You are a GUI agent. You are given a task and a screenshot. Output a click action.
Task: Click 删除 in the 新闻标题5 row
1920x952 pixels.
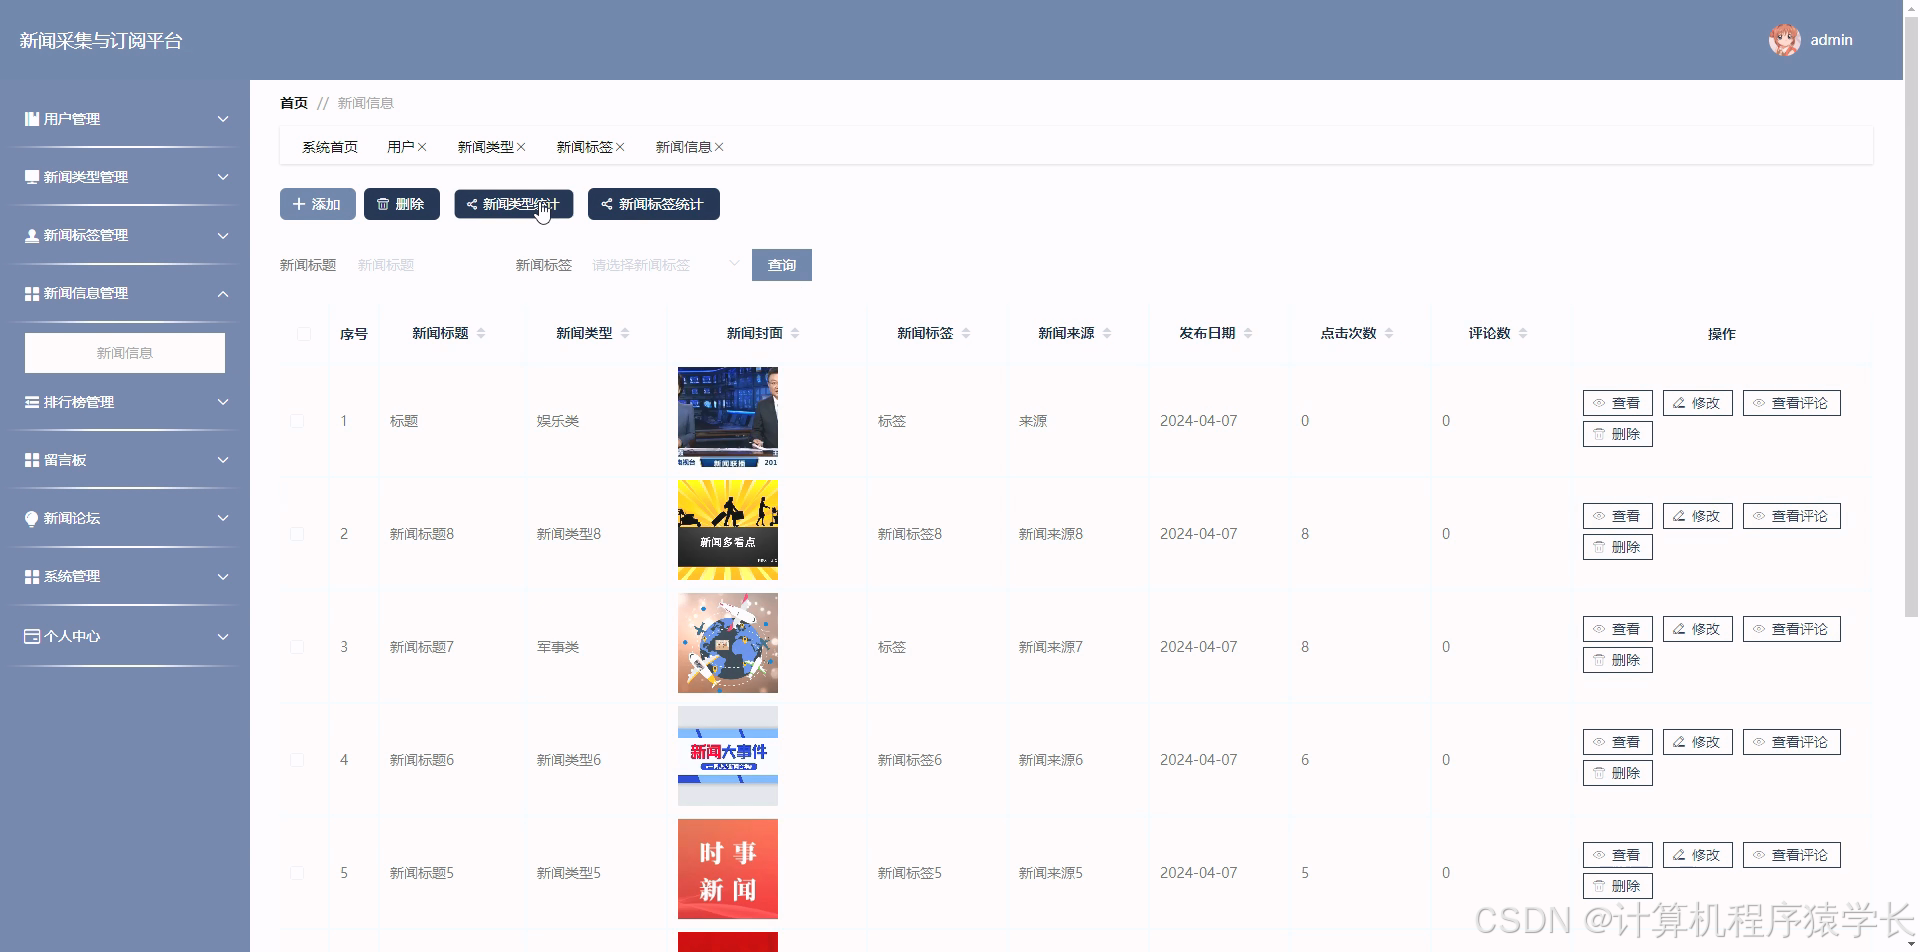1617,886
